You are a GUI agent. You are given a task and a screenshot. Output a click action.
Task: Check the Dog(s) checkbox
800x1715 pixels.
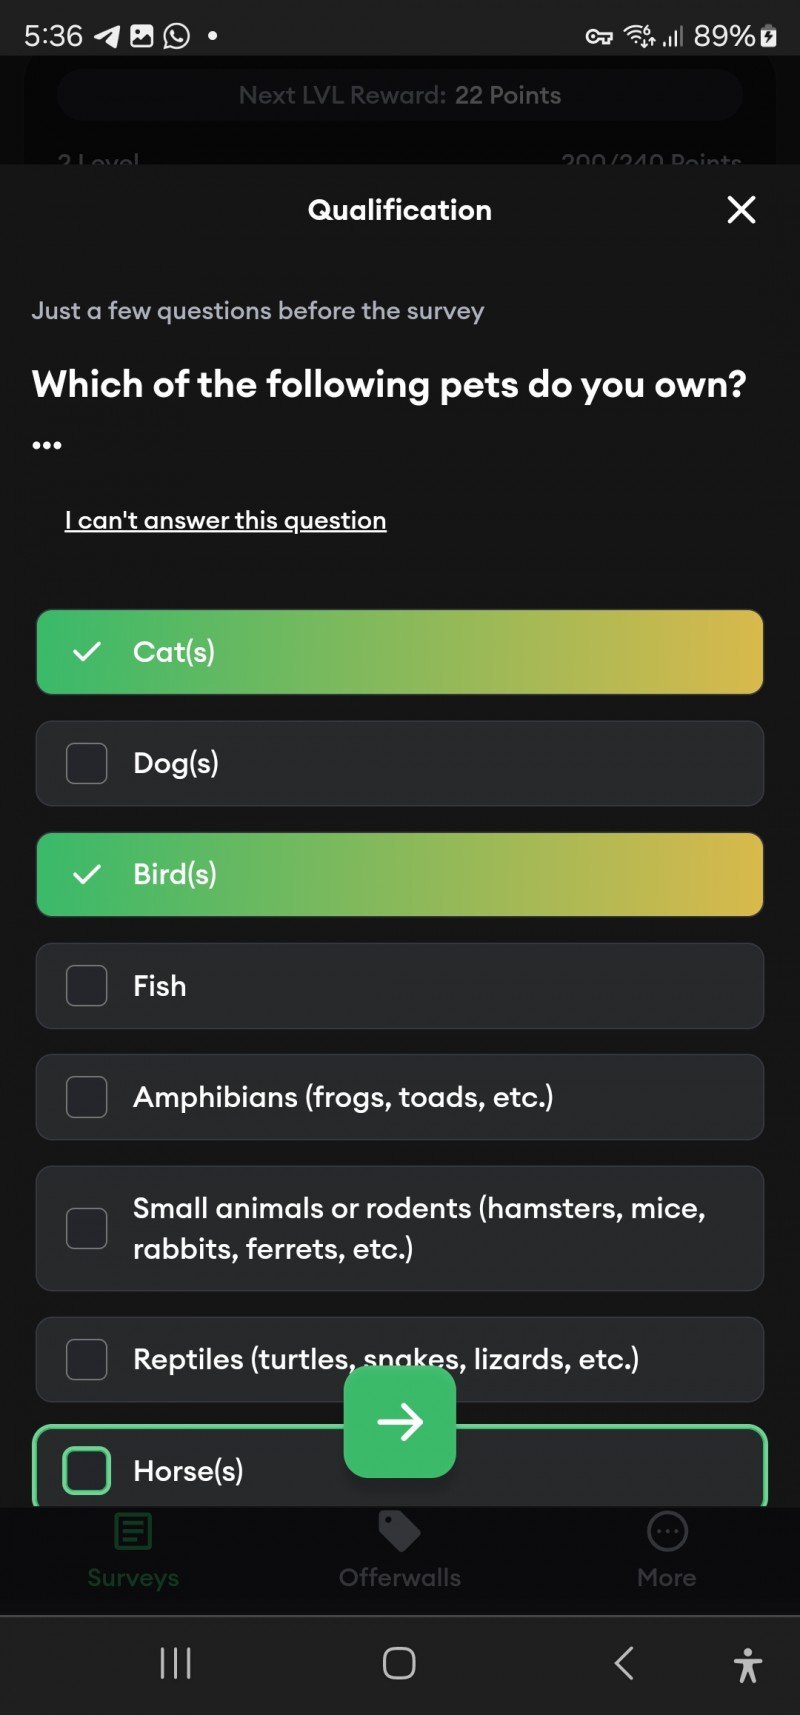[x=87, y=763]
